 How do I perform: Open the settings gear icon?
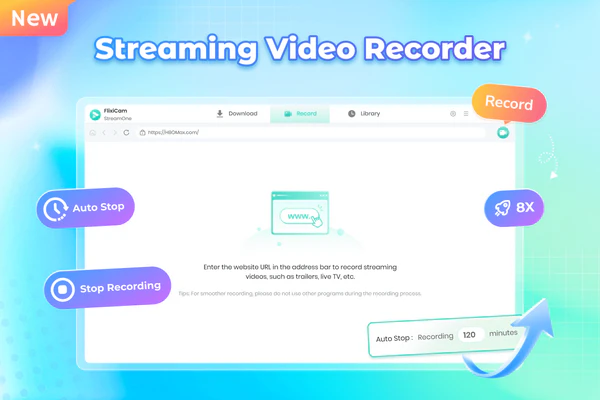[453, 114]
